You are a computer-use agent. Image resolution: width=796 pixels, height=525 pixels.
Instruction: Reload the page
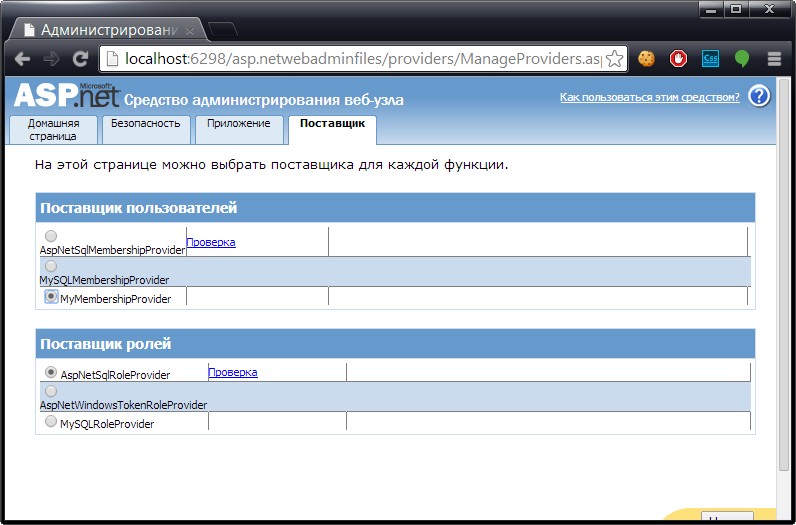click(80, 59)
